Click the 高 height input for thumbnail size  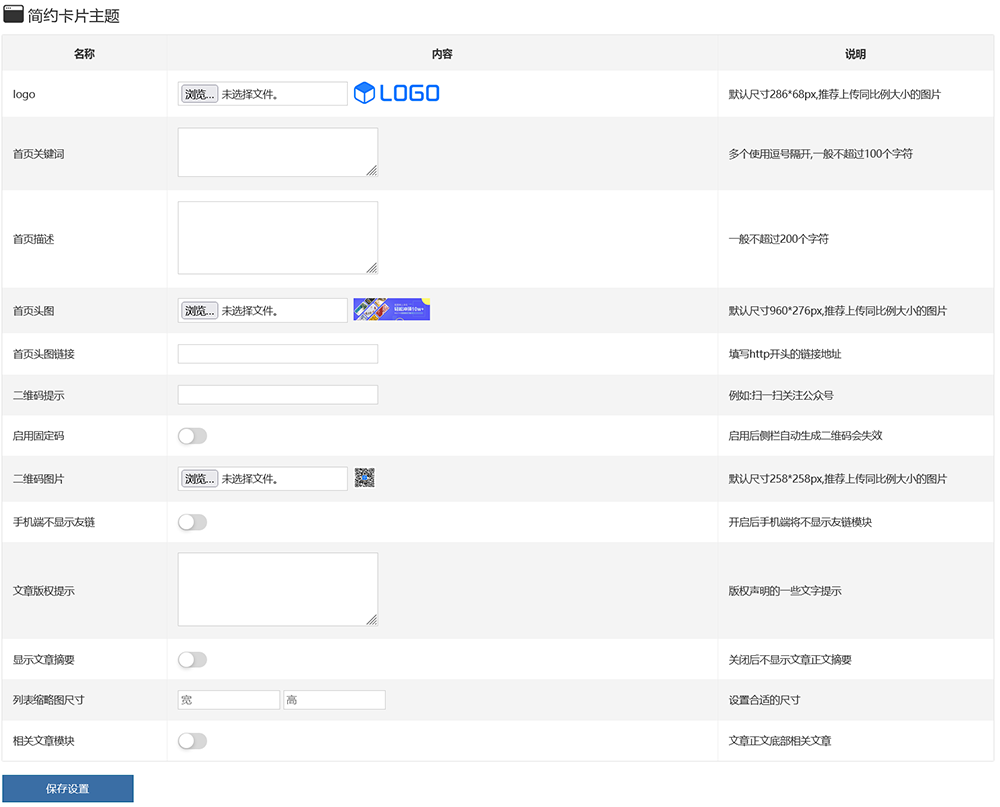334,699
